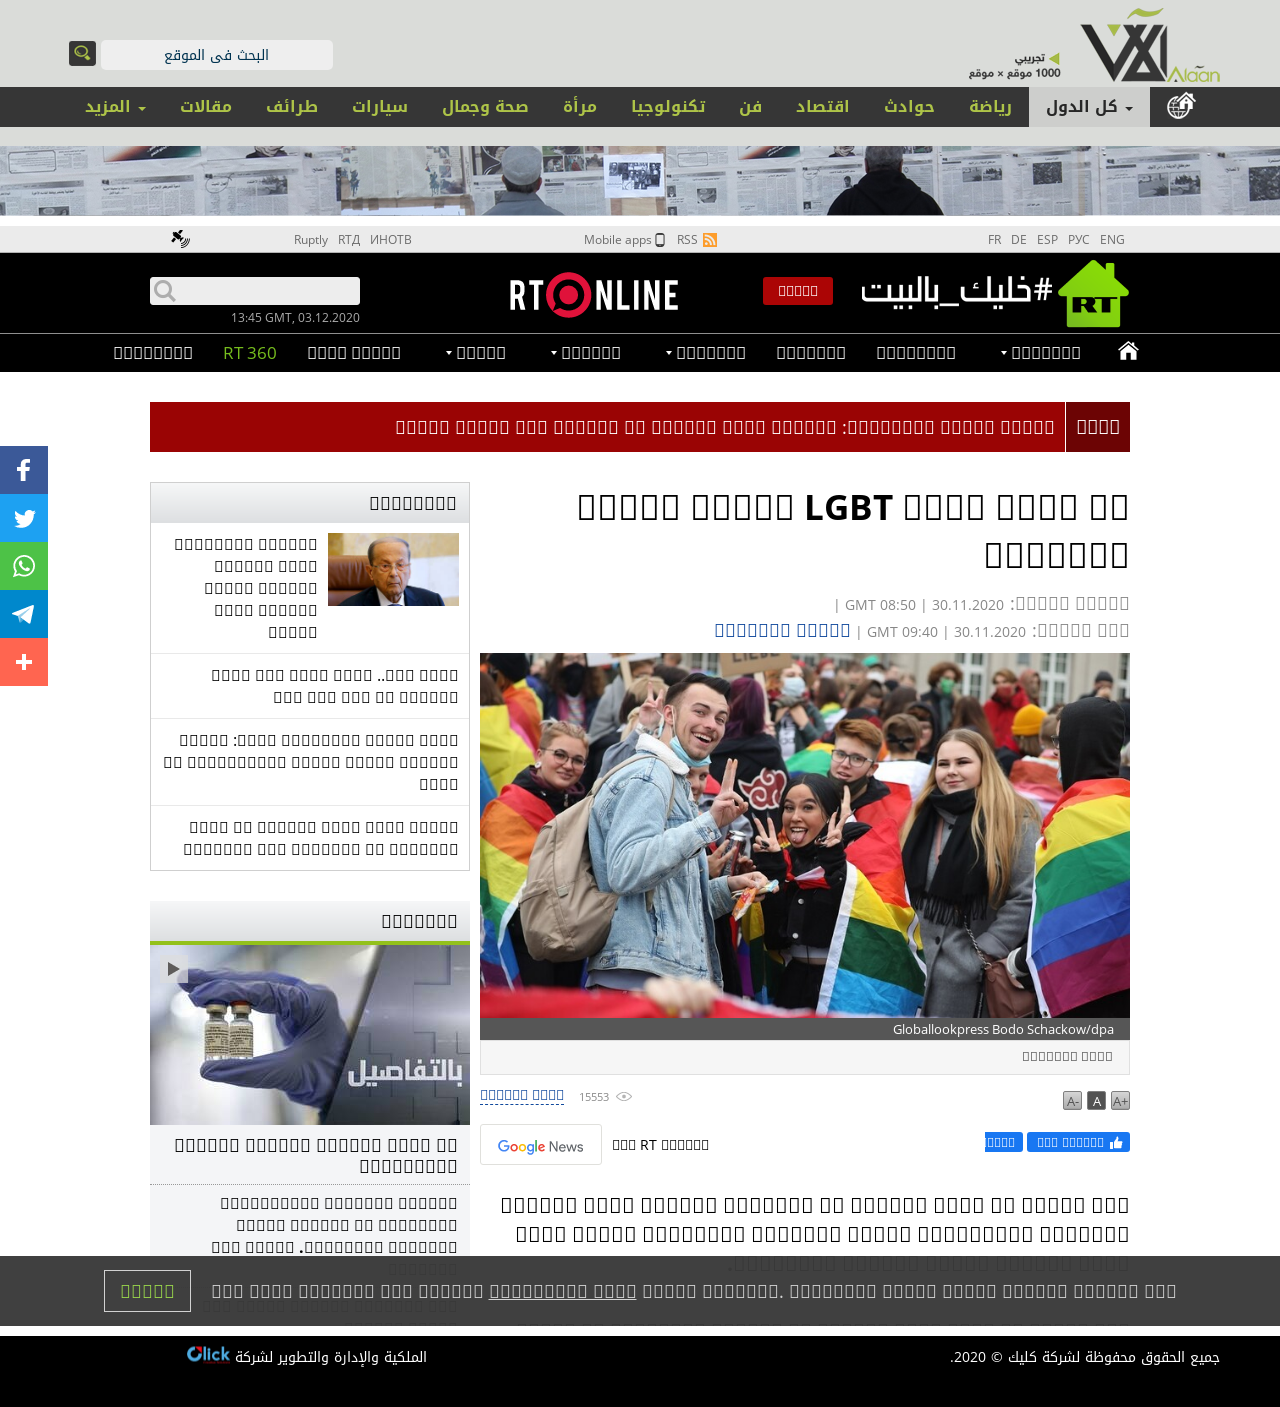1280x1407 pixels.
Task: Switch language to ESP
Action: [x=1047, y=240]
